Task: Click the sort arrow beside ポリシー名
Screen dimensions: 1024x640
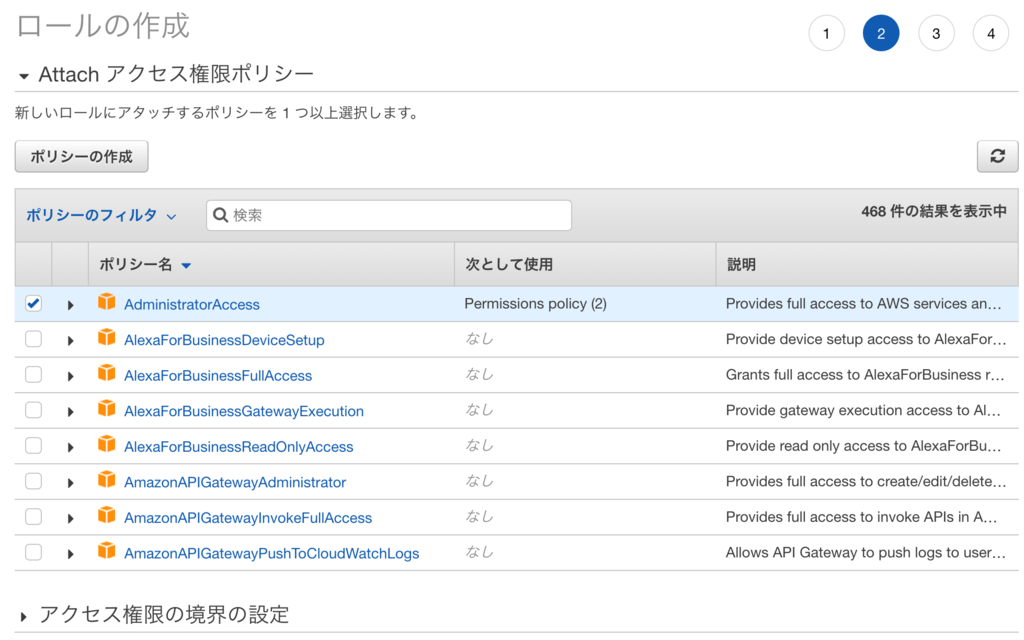Action: pyautogui.click(x=186, y=265)
